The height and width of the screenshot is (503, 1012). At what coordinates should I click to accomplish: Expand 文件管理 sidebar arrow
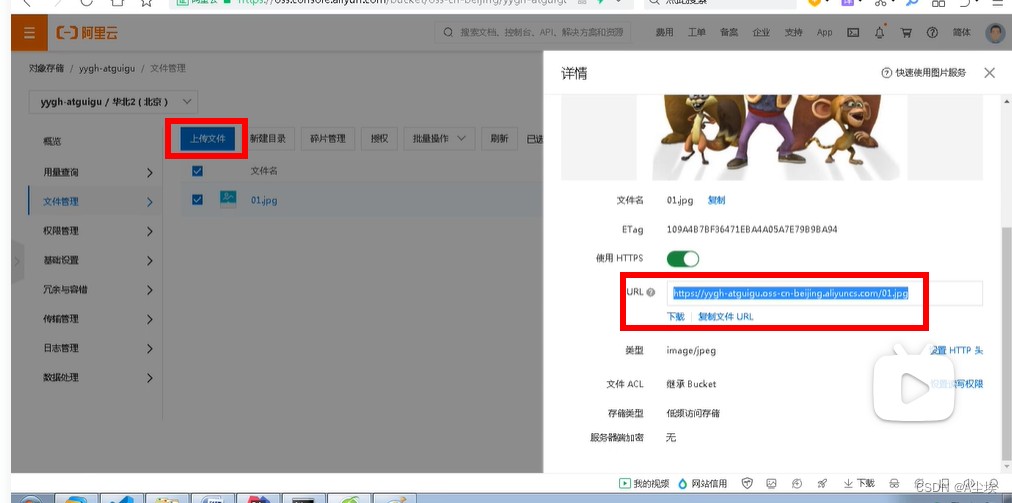coord(150,201)
